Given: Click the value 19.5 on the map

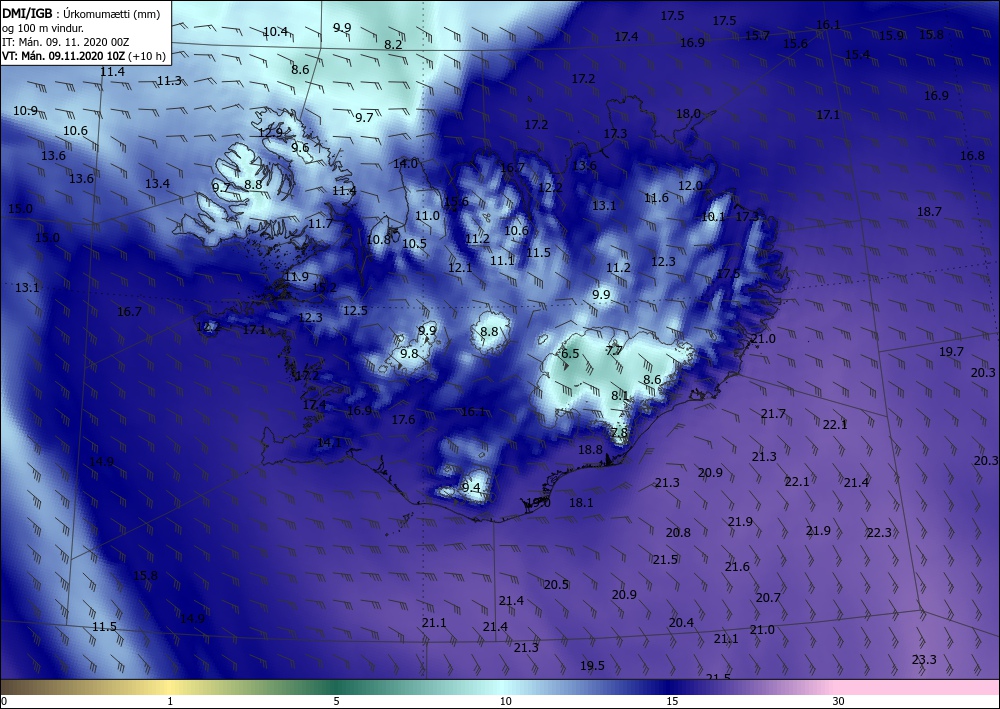Looking at the screenshot, I should 592,666.
